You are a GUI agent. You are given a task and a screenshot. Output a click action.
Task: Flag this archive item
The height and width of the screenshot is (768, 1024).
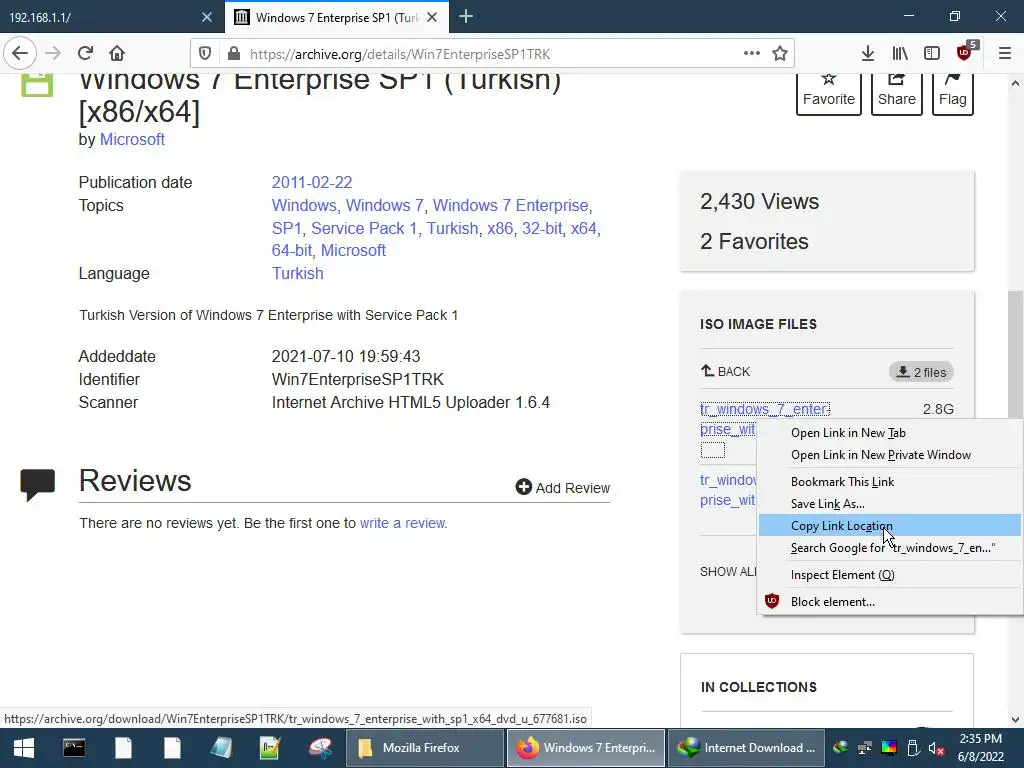[x=953, y=93]
